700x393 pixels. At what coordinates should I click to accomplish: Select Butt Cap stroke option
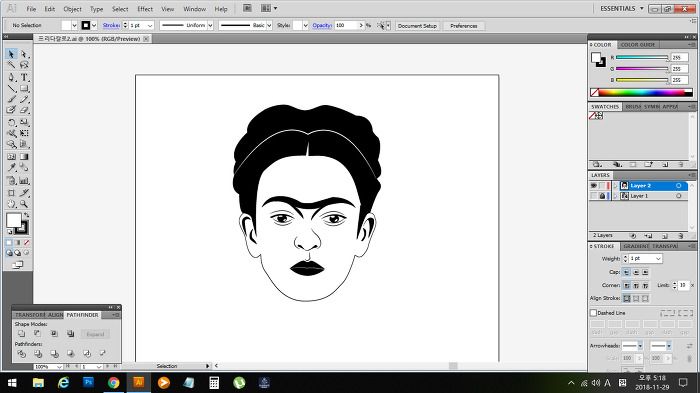(626, 272)
